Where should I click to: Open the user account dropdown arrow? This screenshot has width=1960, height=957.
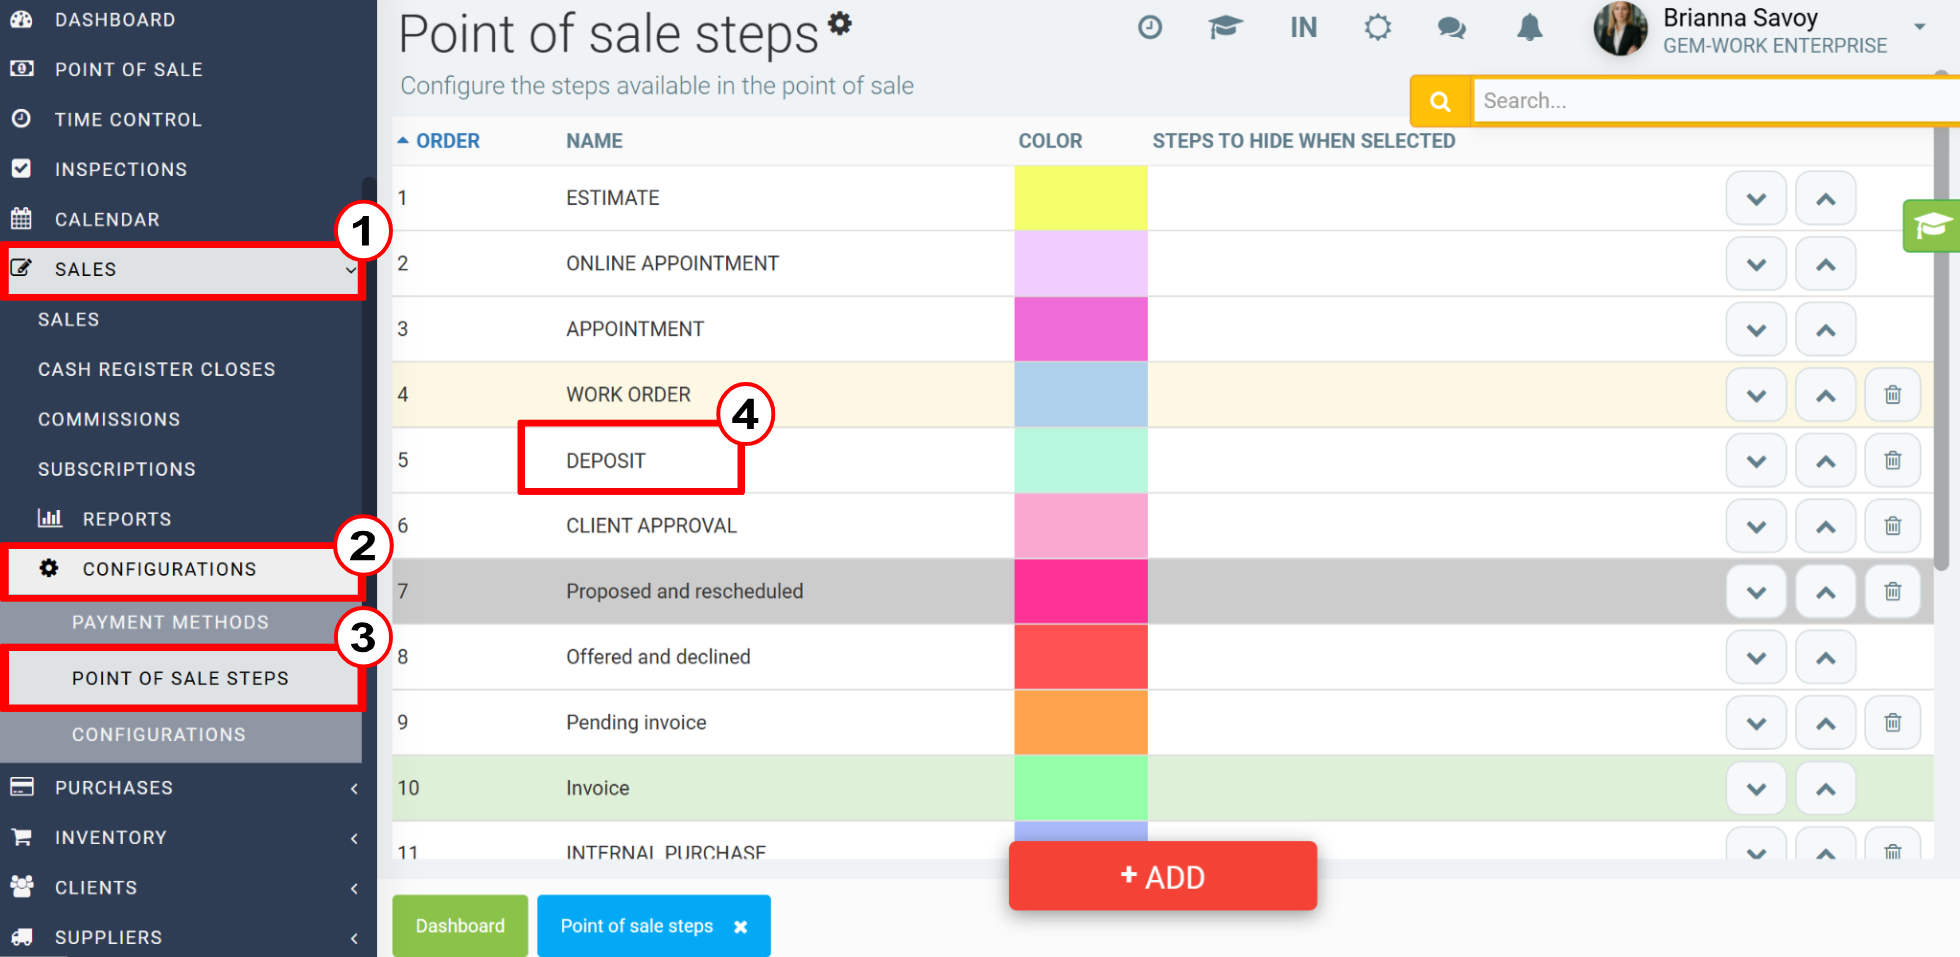click(x=1920, y=27)
